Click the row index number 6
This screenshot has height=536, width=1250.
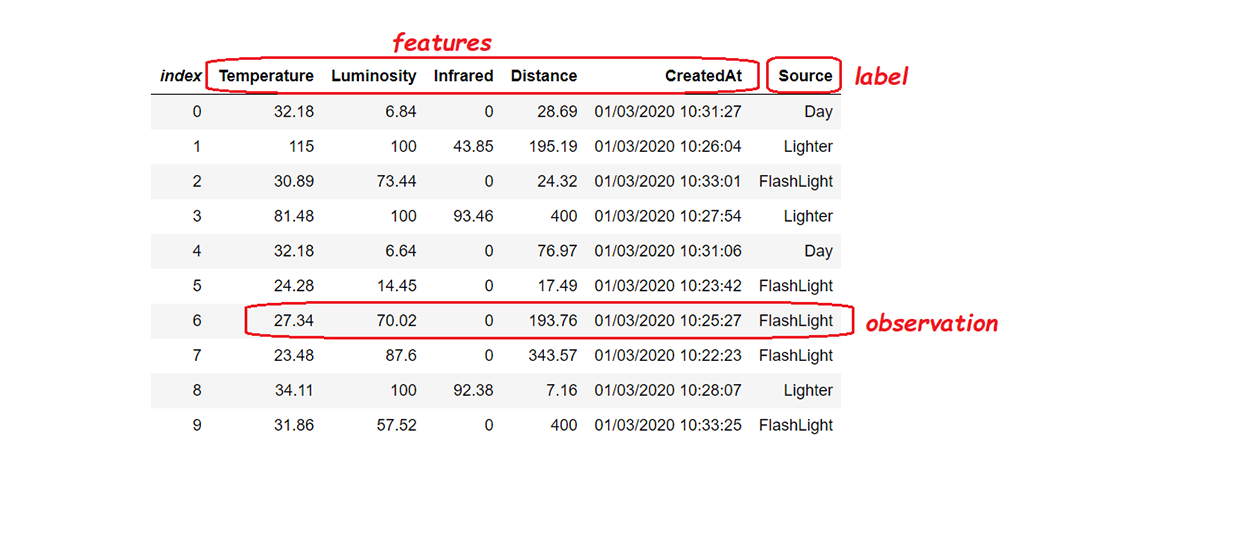click(196, 321)
